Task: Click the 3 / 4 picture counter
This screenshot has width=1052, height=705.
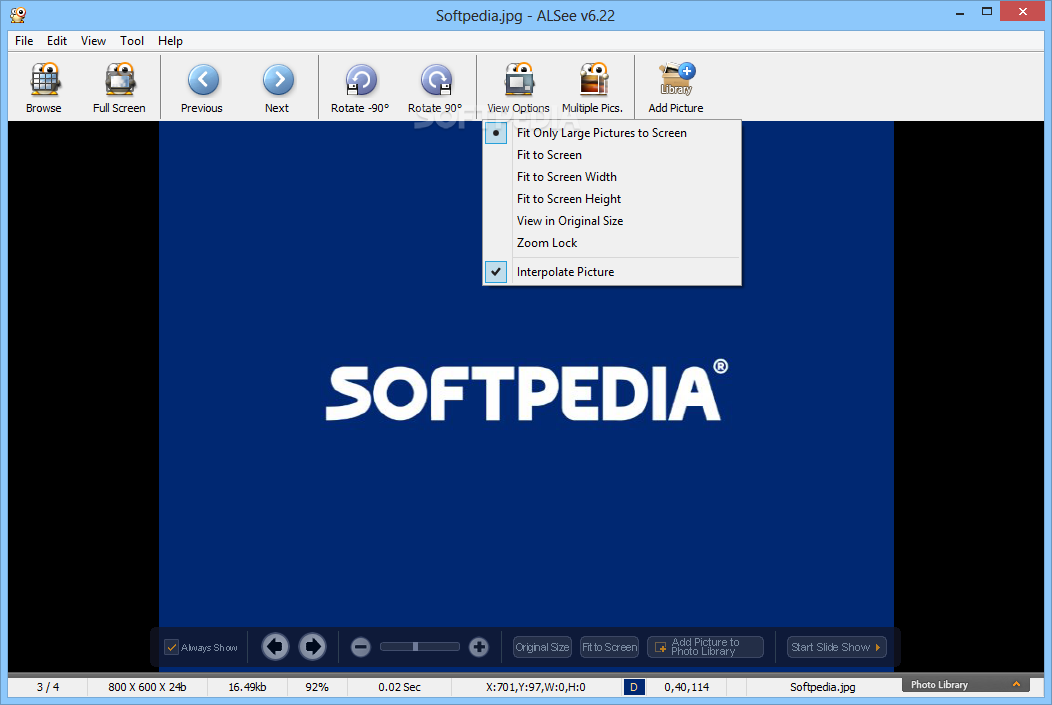Action: click(x=48, y=687)
